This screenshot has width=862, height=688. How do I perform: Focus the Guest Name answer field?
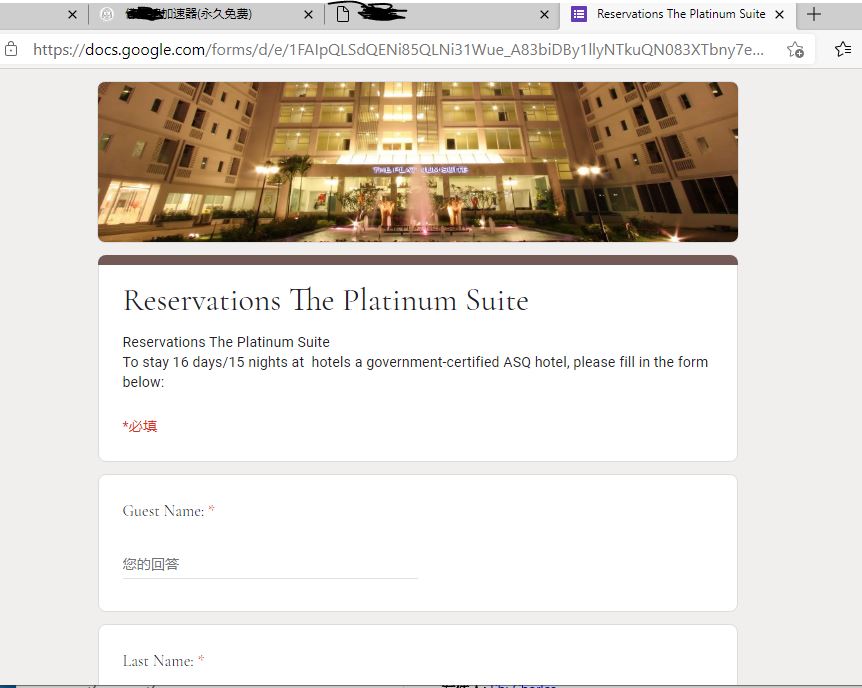(270, 564)
